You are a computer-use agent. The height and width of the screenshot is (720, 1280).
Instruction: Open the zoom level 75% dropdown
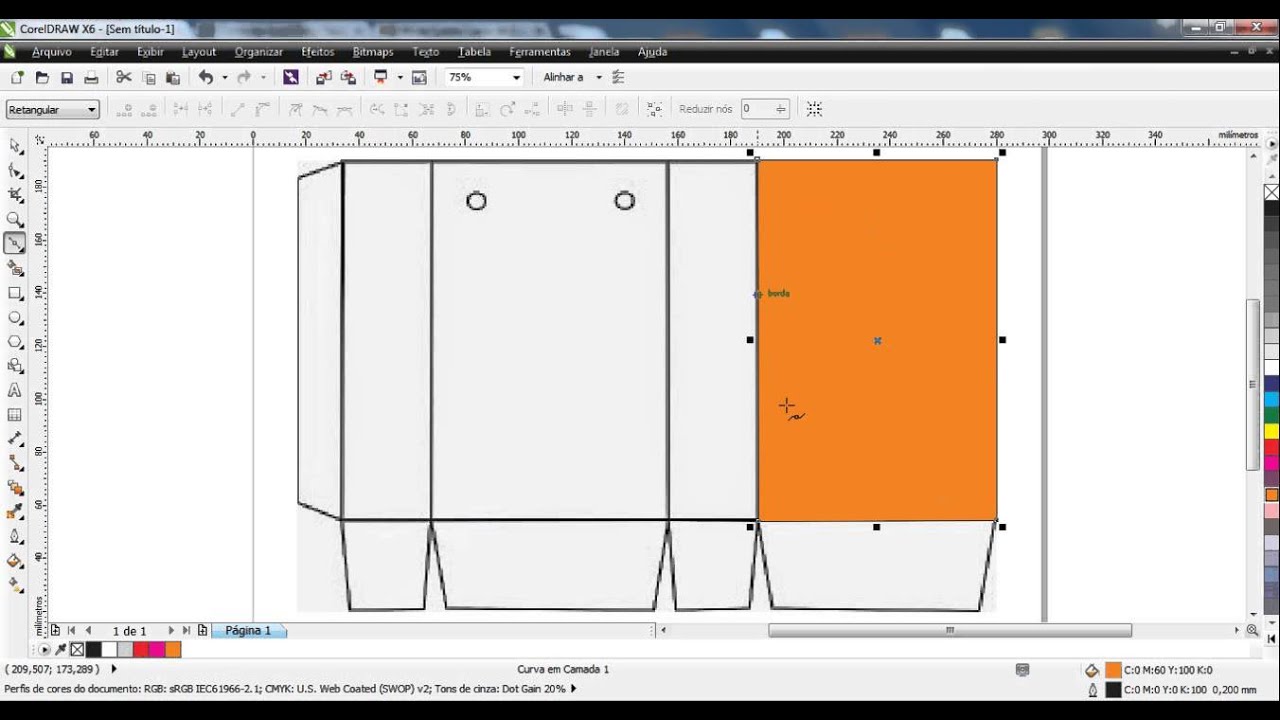pyautogui.click(x=516, y=77)
